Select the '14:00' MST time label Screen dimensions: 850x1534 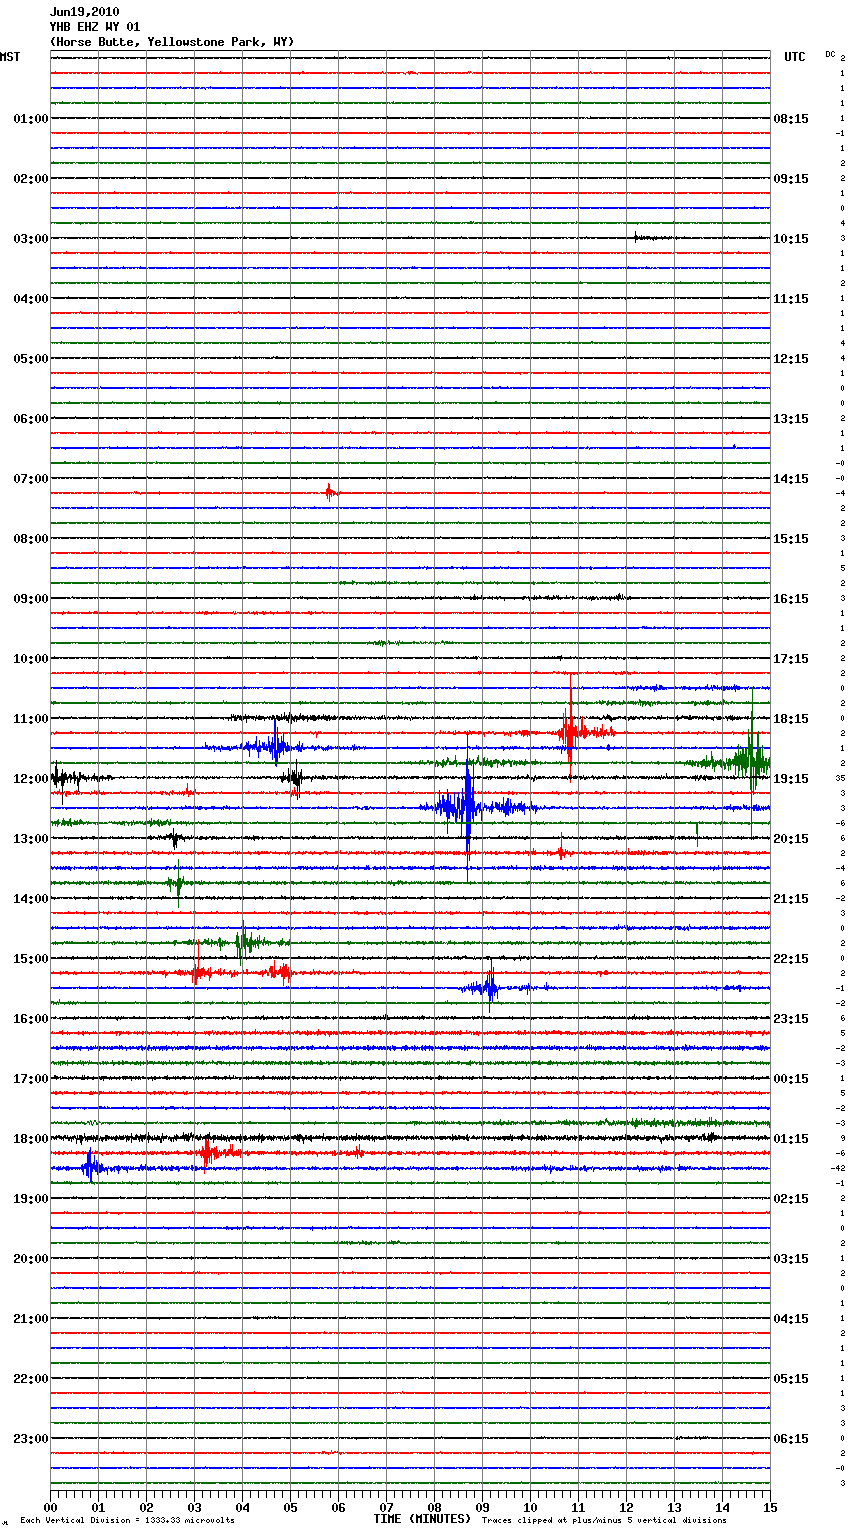coord(30,899)
